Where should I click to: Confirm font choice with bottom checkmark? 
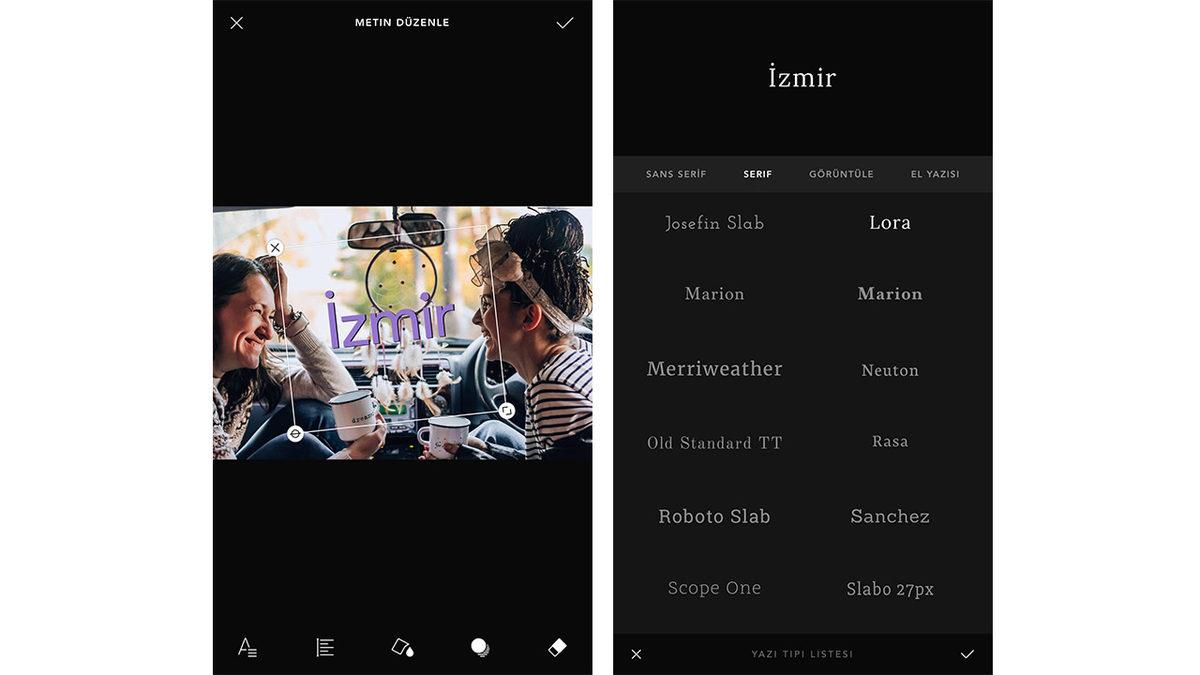point(967,654)
